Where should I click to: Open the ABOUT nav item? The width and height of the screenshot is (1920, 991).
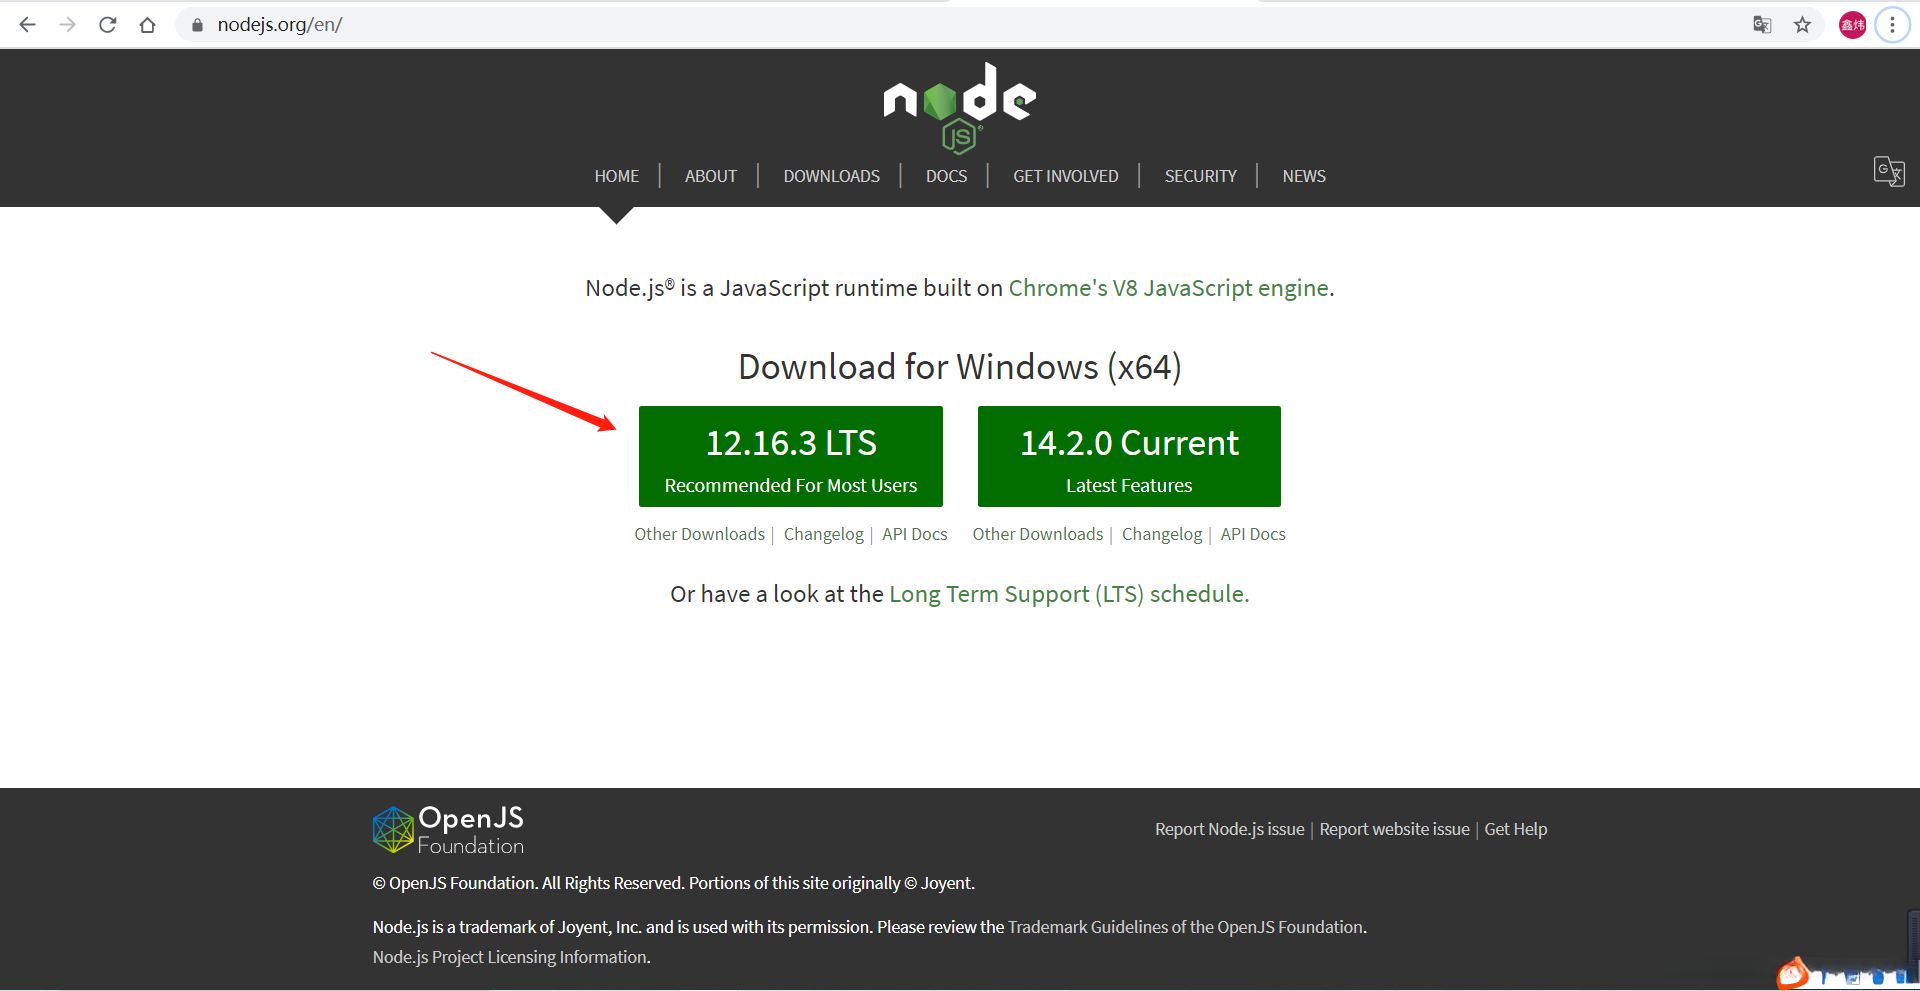(x=711, y=176)
